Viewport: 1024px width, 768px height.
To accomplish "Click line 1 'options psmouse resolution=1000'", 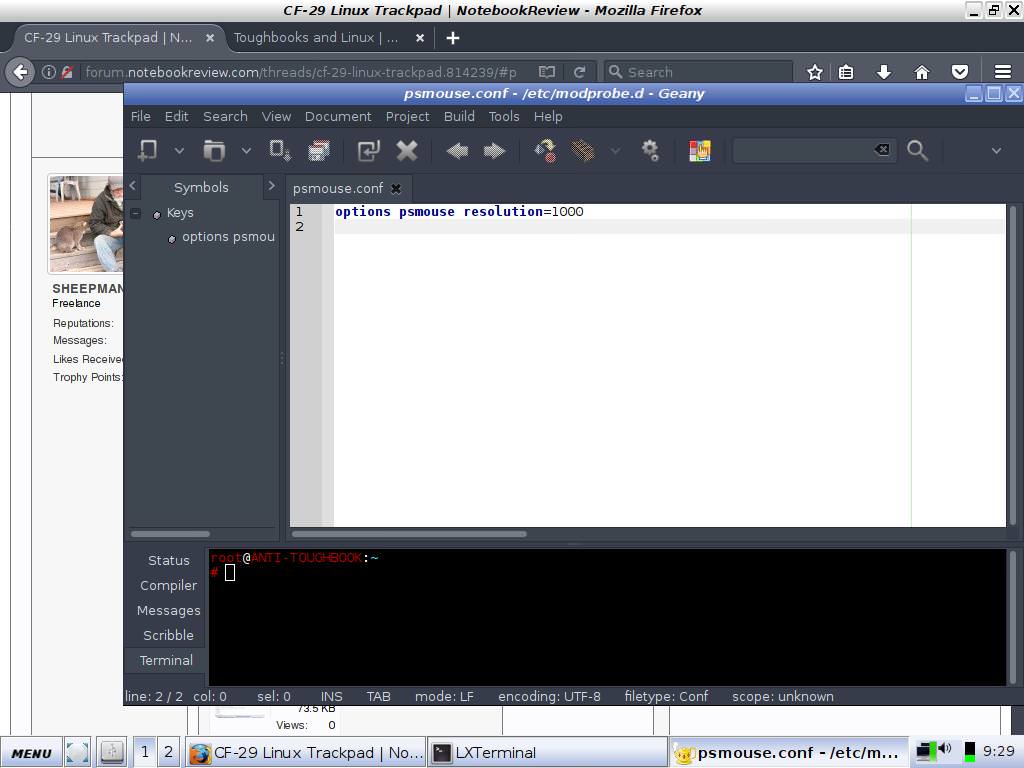I will pos(459,212).
